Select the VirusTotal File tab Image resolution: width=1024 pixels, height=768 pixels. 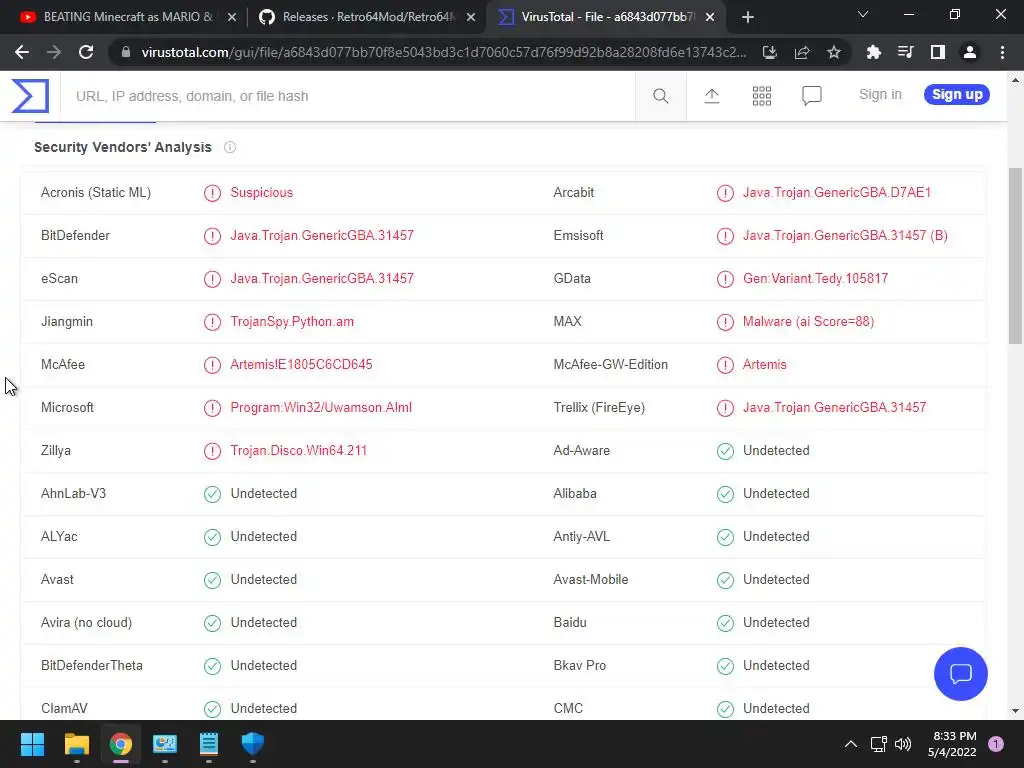pyautogui.click(x=607, y=17)
